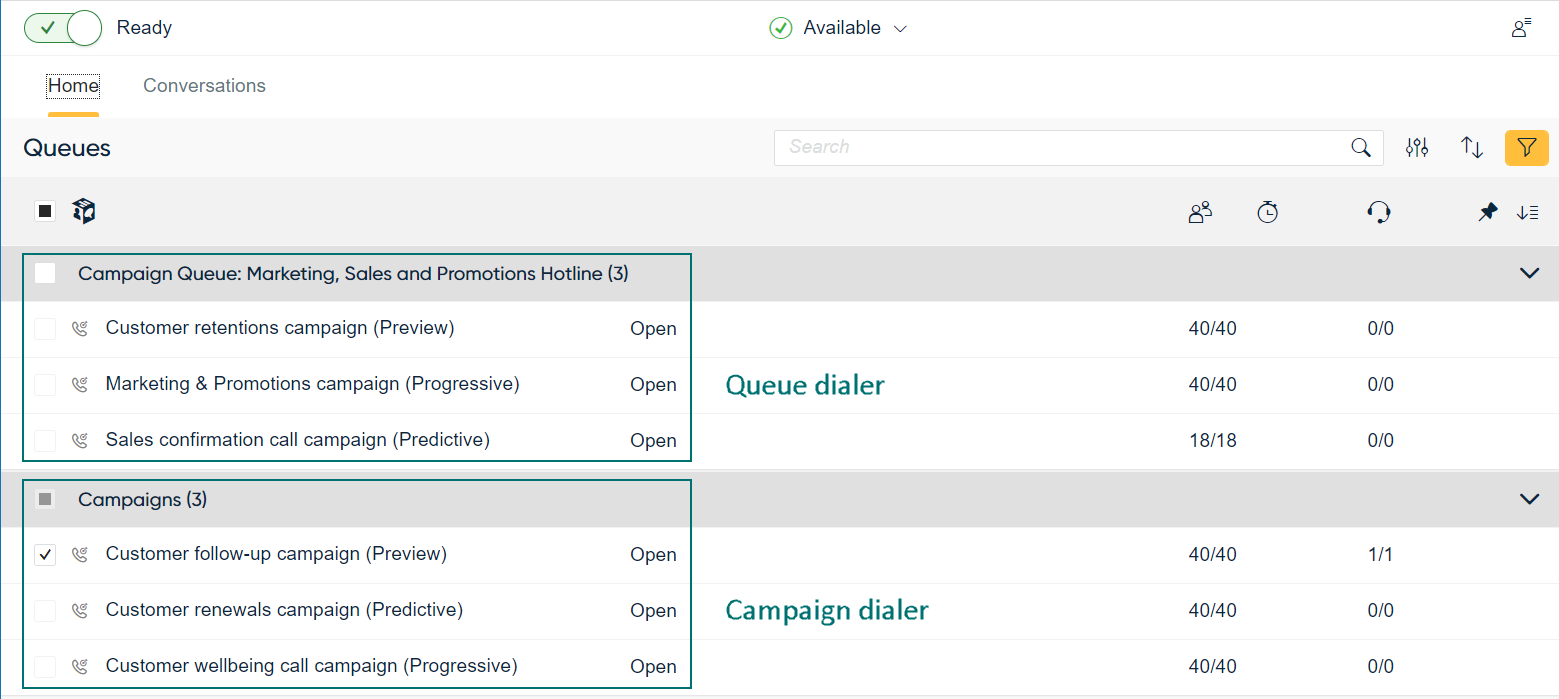Click the headset agents column icon
This screenshot has height=699, width=1559.
[x=1379, y=212]
